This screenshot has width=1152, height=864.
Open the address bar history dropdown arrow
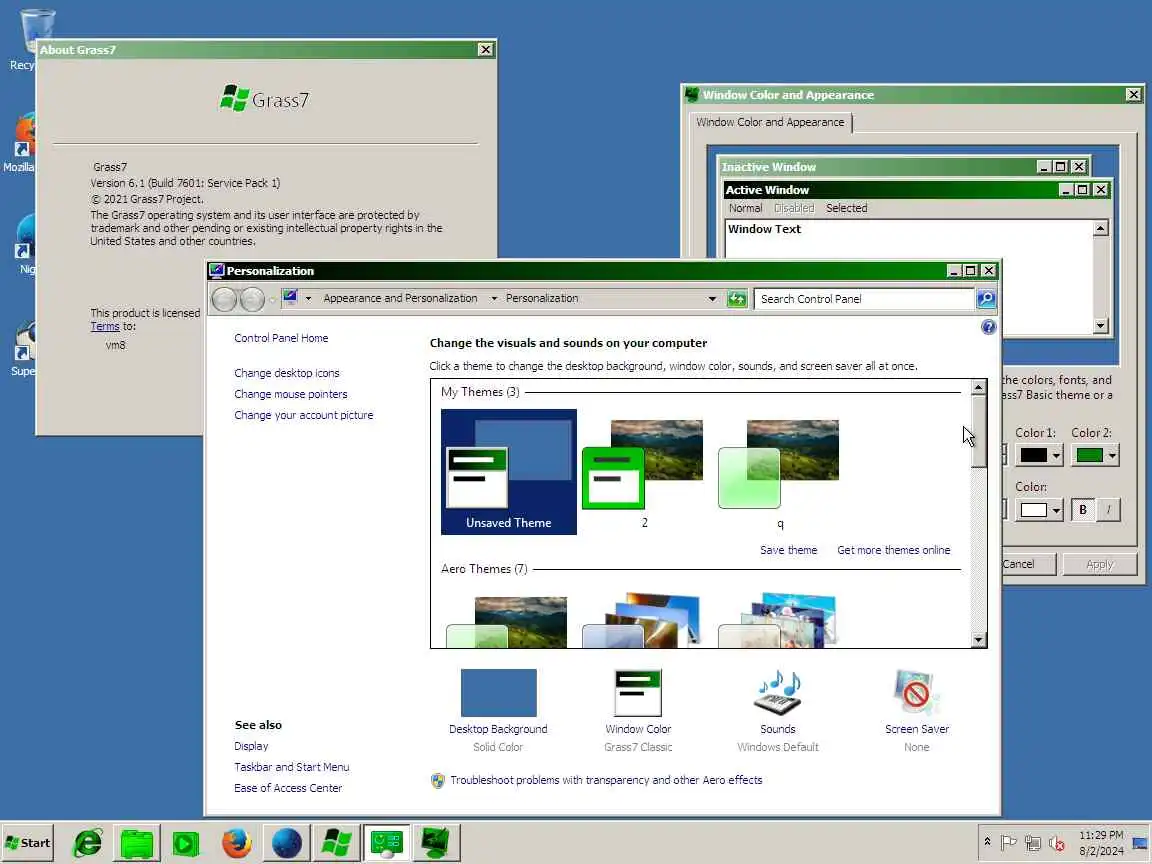(712, 299)
